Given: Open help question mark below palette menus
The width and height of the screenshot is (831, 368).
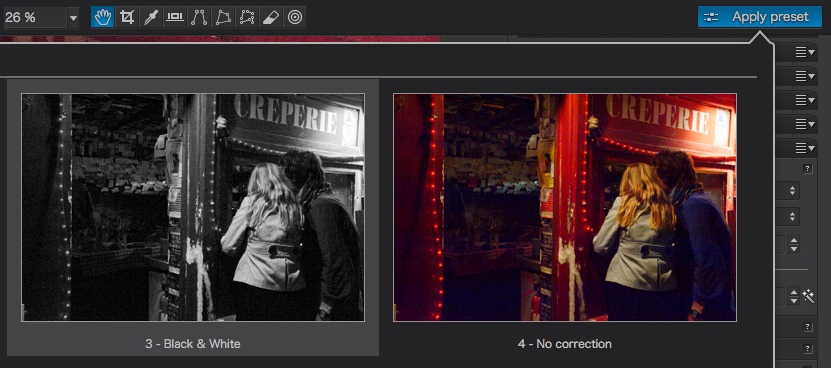Looking at the screenshot, I should point(808,169).
